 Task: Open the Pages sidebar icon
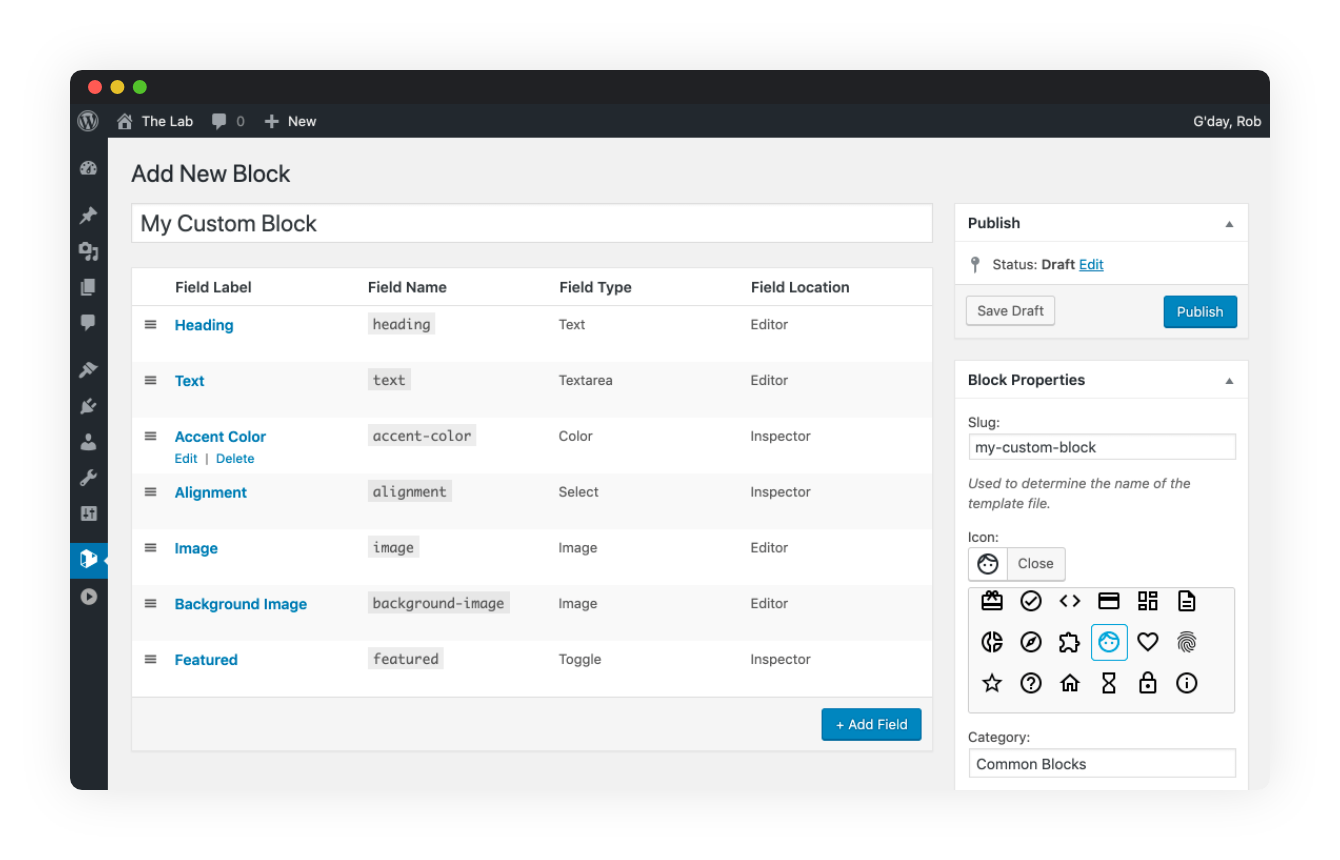[x=88, y=287]
